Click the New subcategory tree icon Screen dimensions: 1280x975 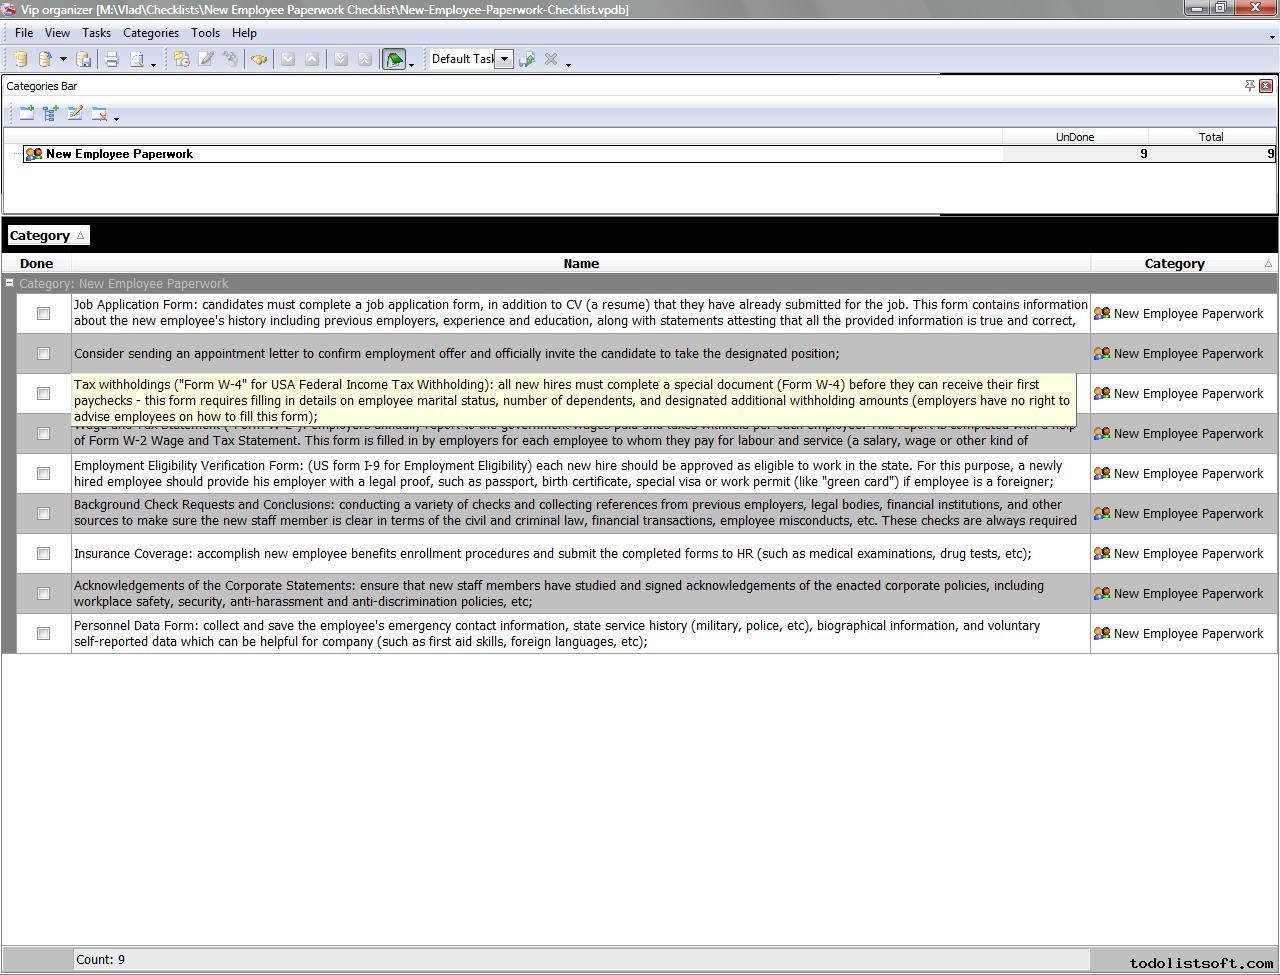(51, 114)
